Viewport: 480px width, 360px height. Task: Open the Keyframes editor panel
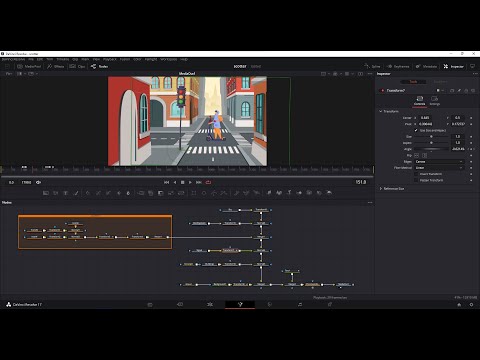point(398,66)
